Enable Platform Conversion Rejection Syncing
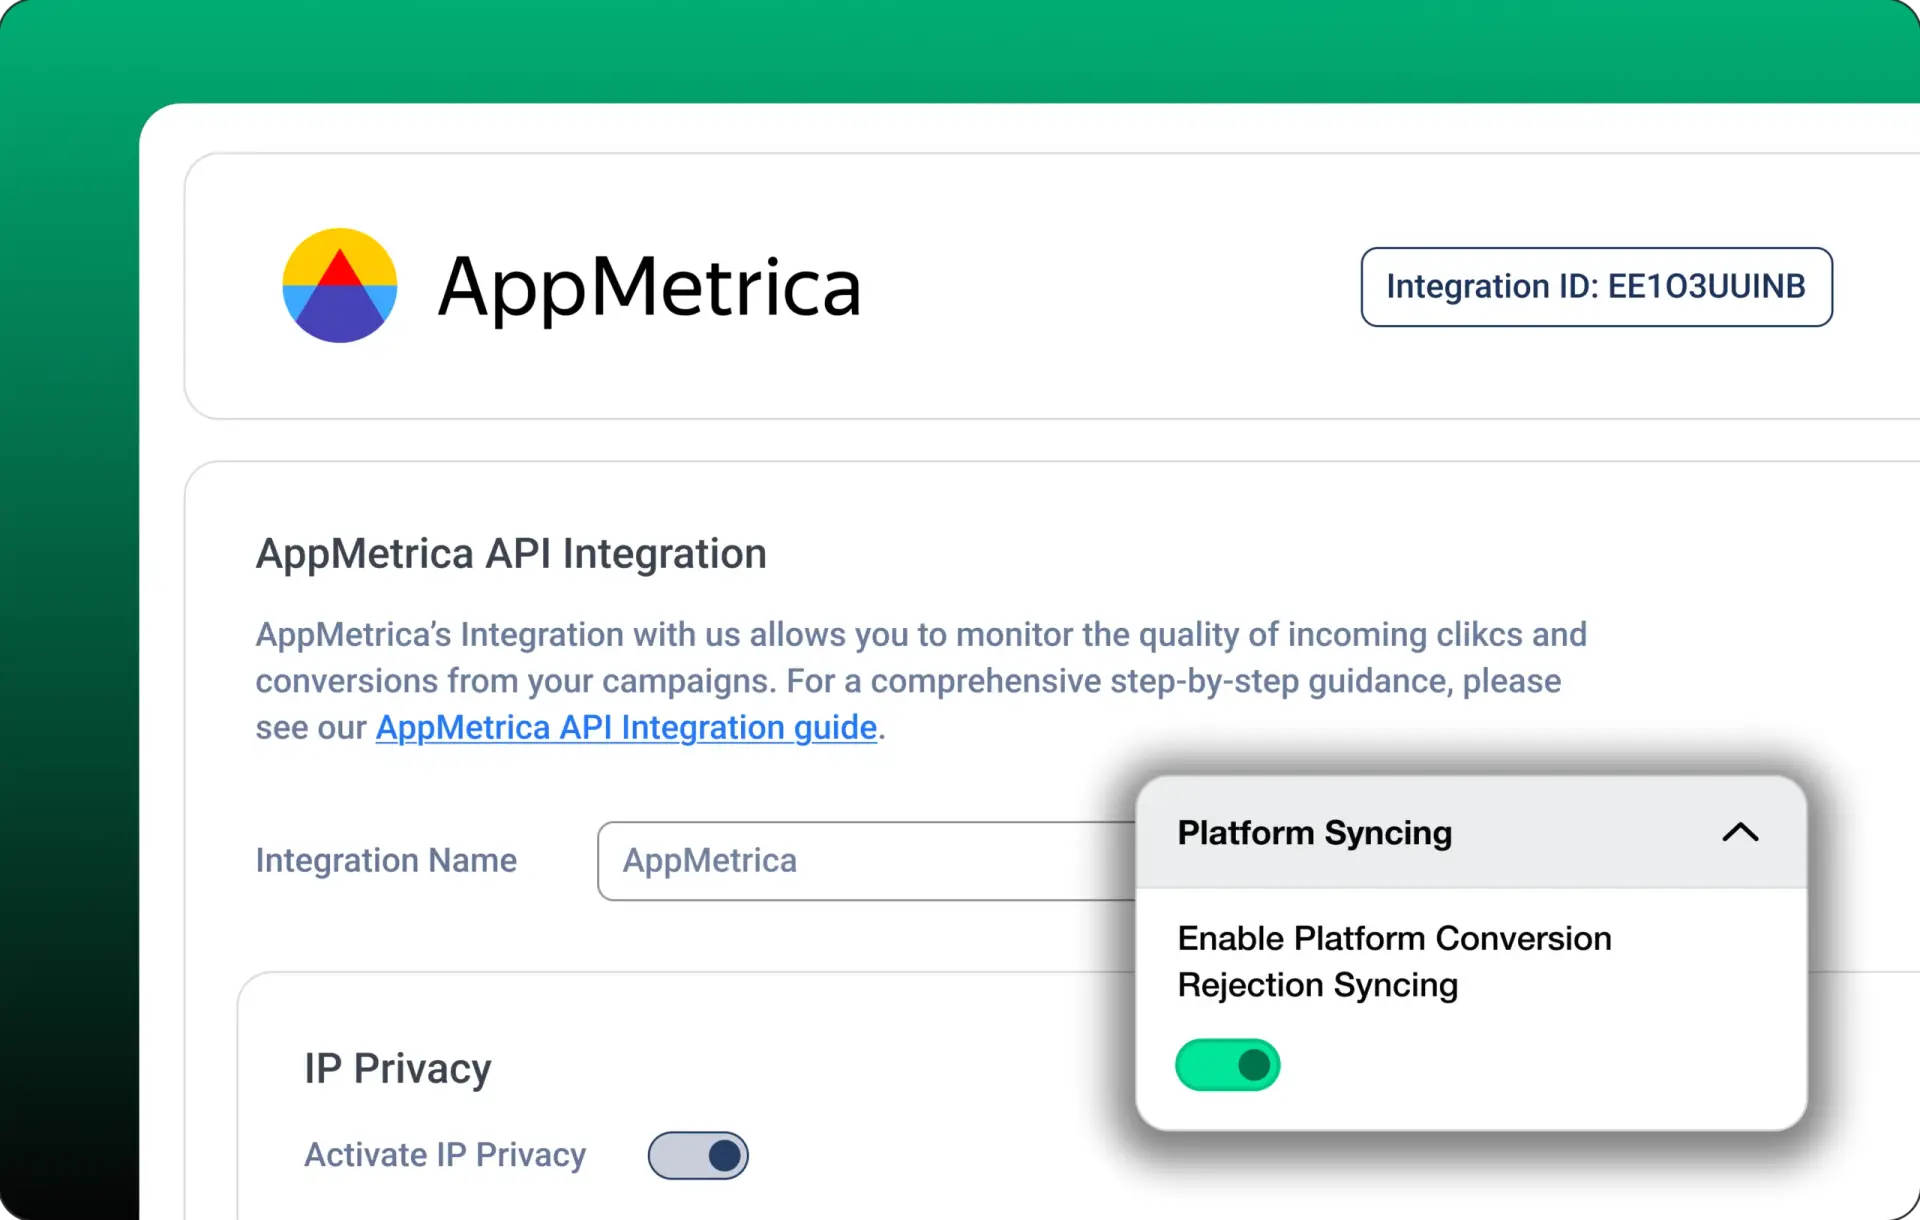Image resolution: width=1920 pixels, height=1220 pixels. (1227, 1064)
